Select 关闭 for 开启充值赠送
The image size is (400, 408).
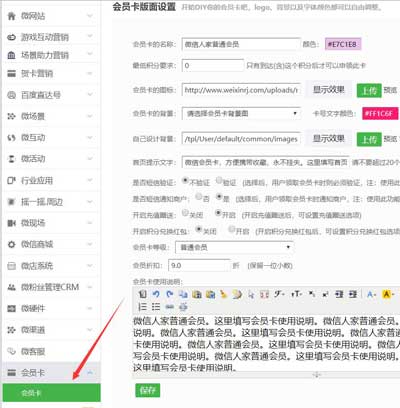coord(185,213)
